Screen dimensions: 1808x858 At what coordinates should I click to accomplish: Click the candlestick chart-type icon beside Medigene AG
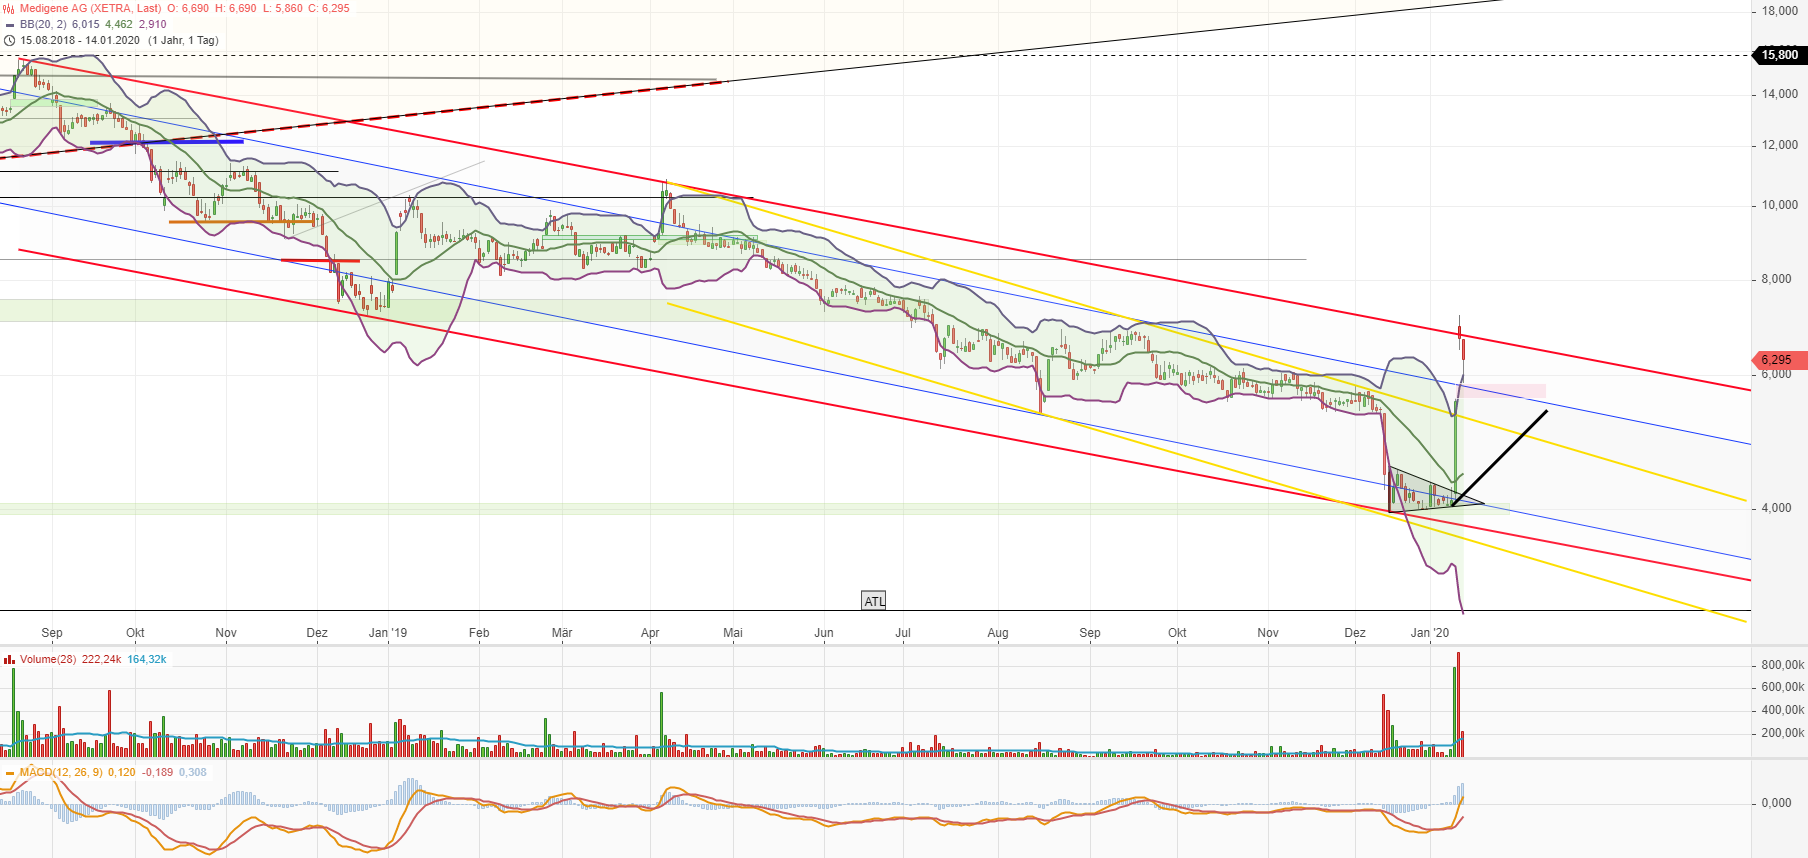click(9, 8)
